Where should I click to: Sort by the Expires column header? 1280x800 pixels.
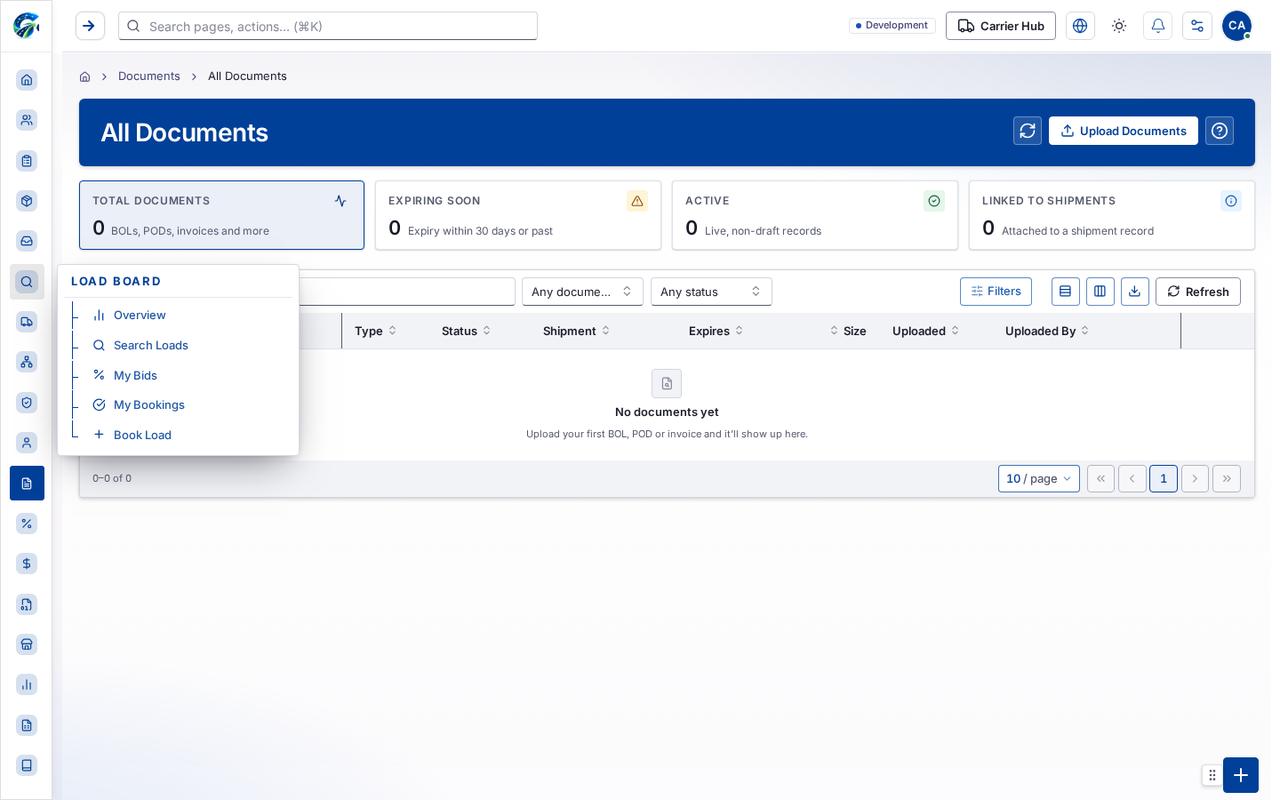point(716,331)
